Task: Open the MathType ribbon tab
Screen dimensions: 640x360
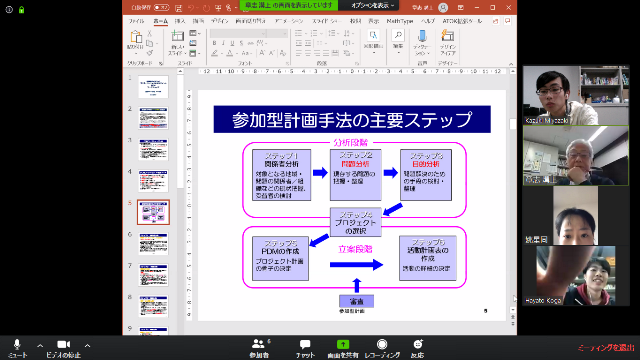Action: pyautogui.click(x=400, y=21)
